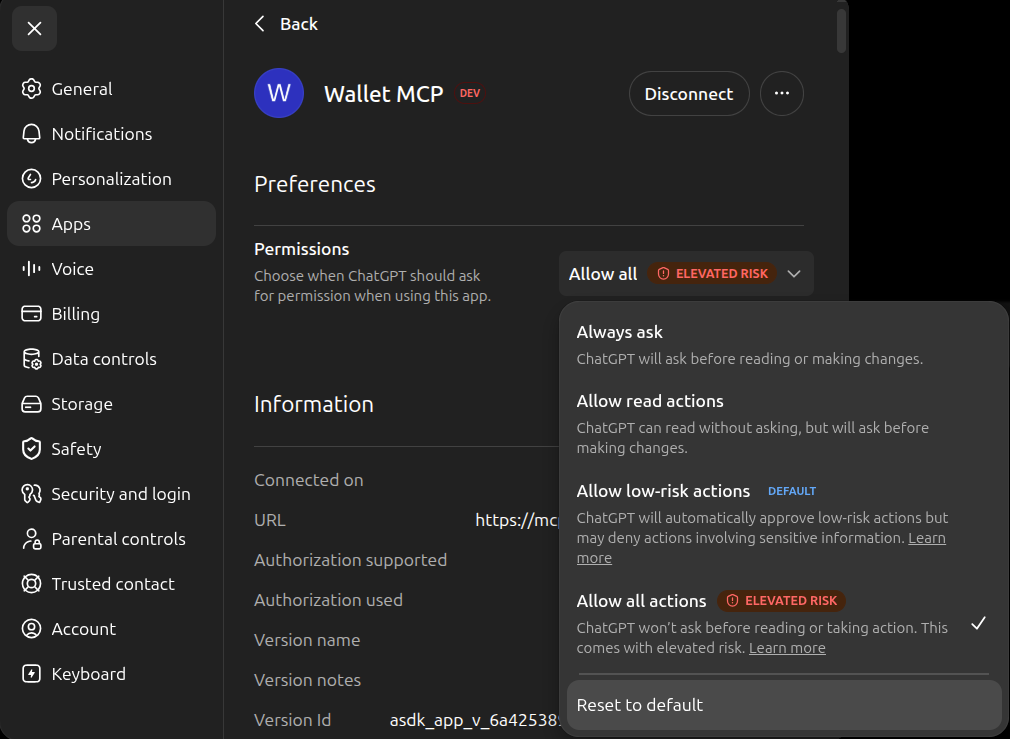This screenshot has height=739, width=1010.
Task: Open General settings tab
Action: 111,89
